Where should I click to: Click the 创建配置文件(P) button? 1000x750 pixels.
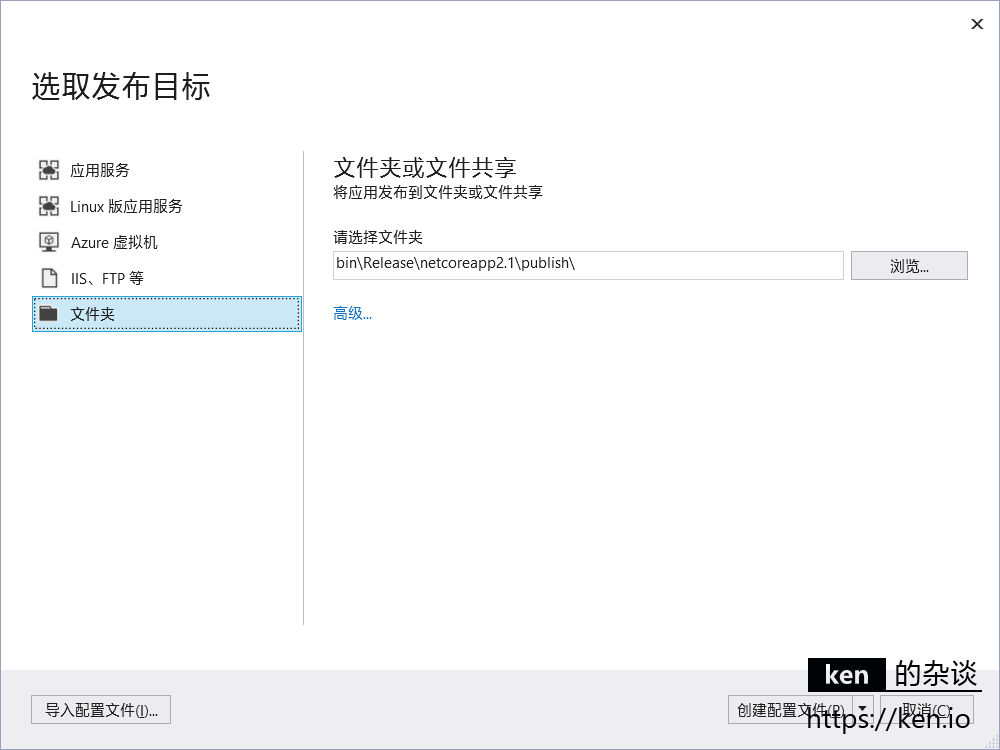pyautogui.click(x=790, y=710)
